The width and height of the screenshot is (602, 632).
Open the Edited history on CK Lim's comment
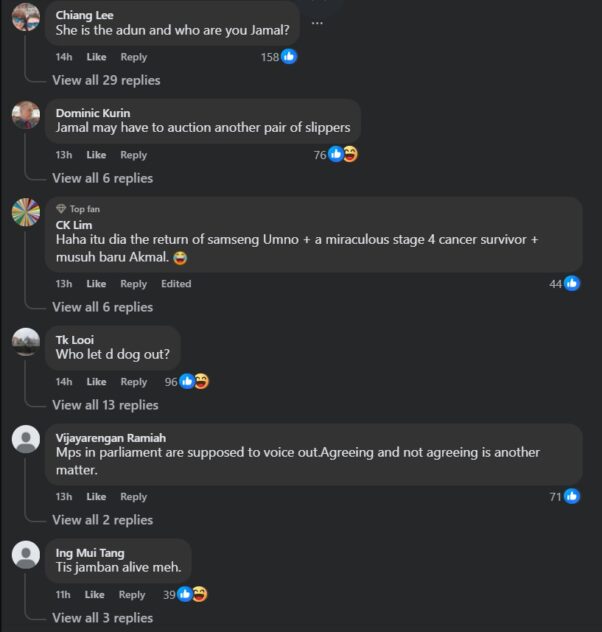176,284
